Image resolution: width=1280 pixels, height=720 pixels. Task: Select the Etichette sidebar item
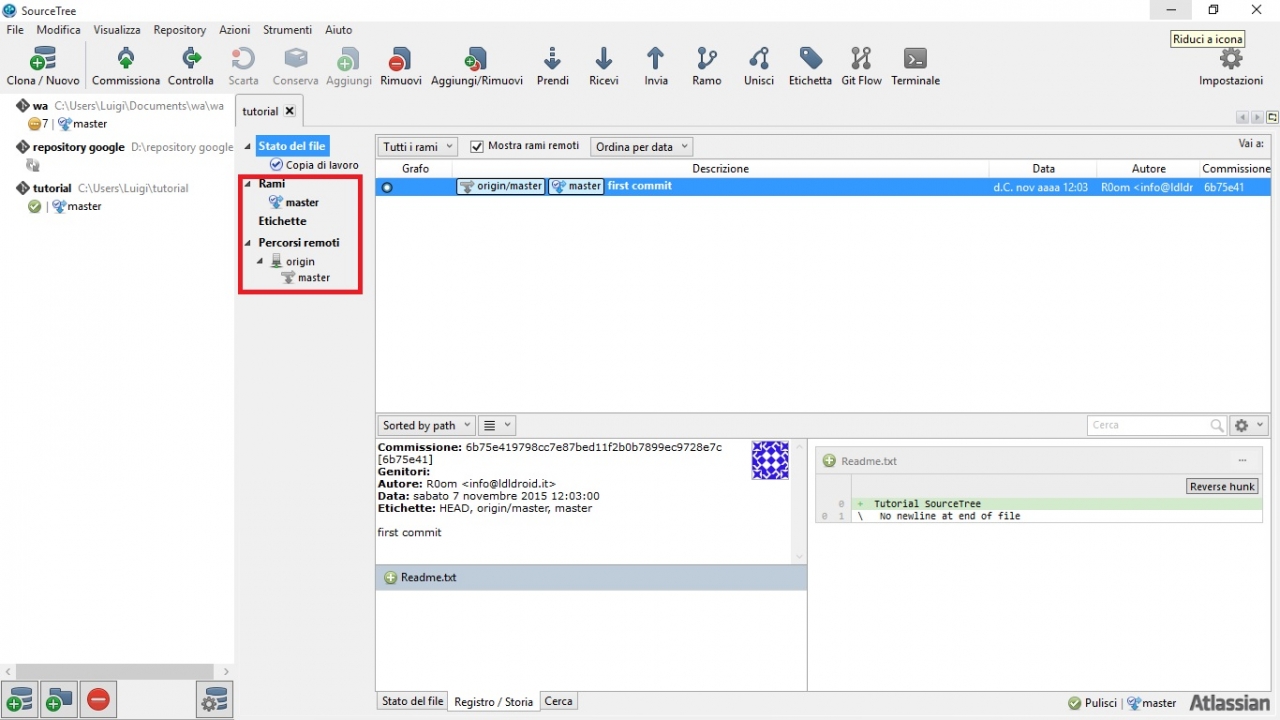pos(283,221)
